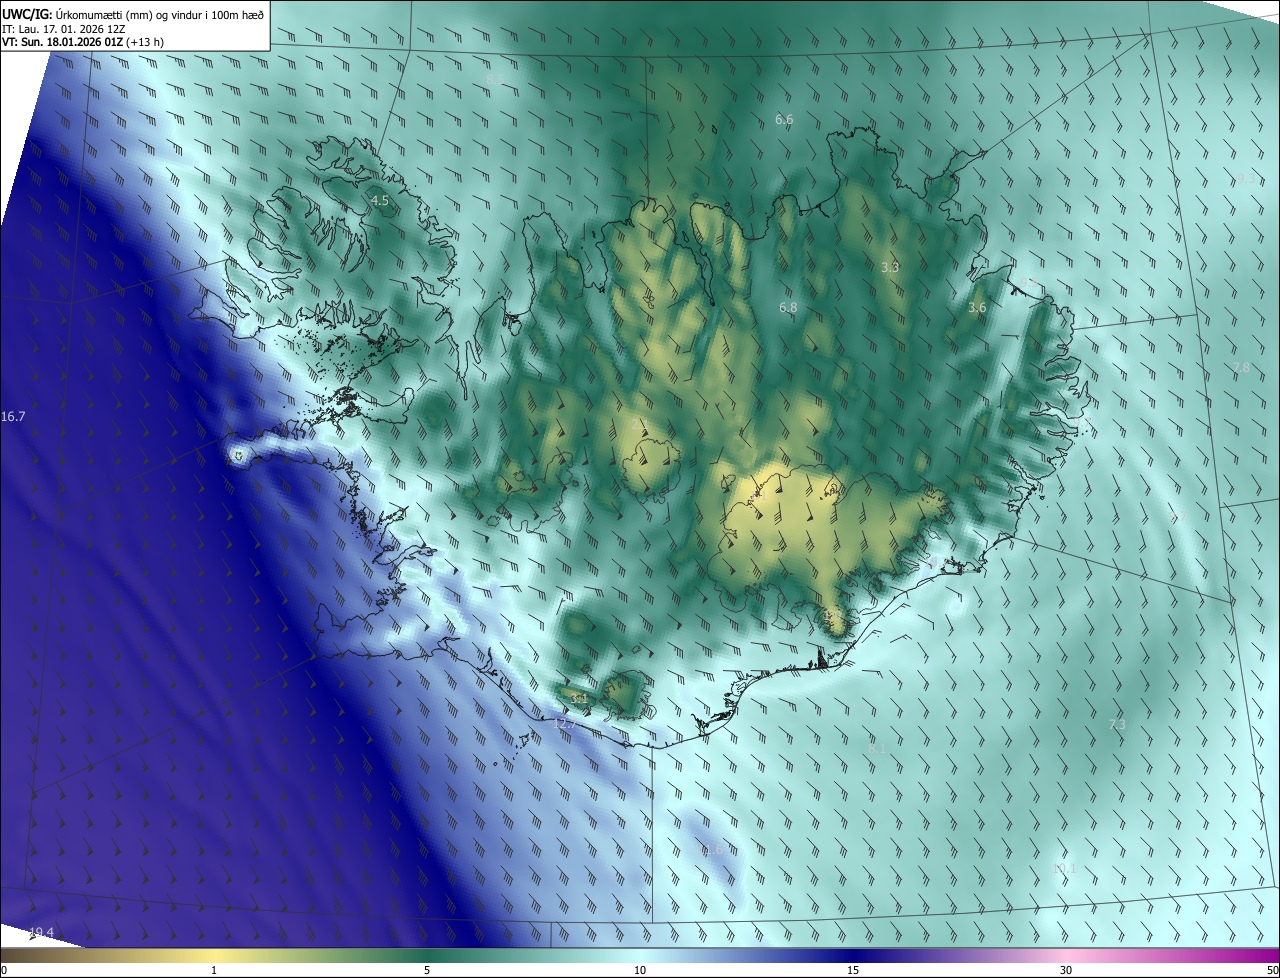
Task: Click the 12.7 value on the south coast
Action: click(x=564, y=723)
